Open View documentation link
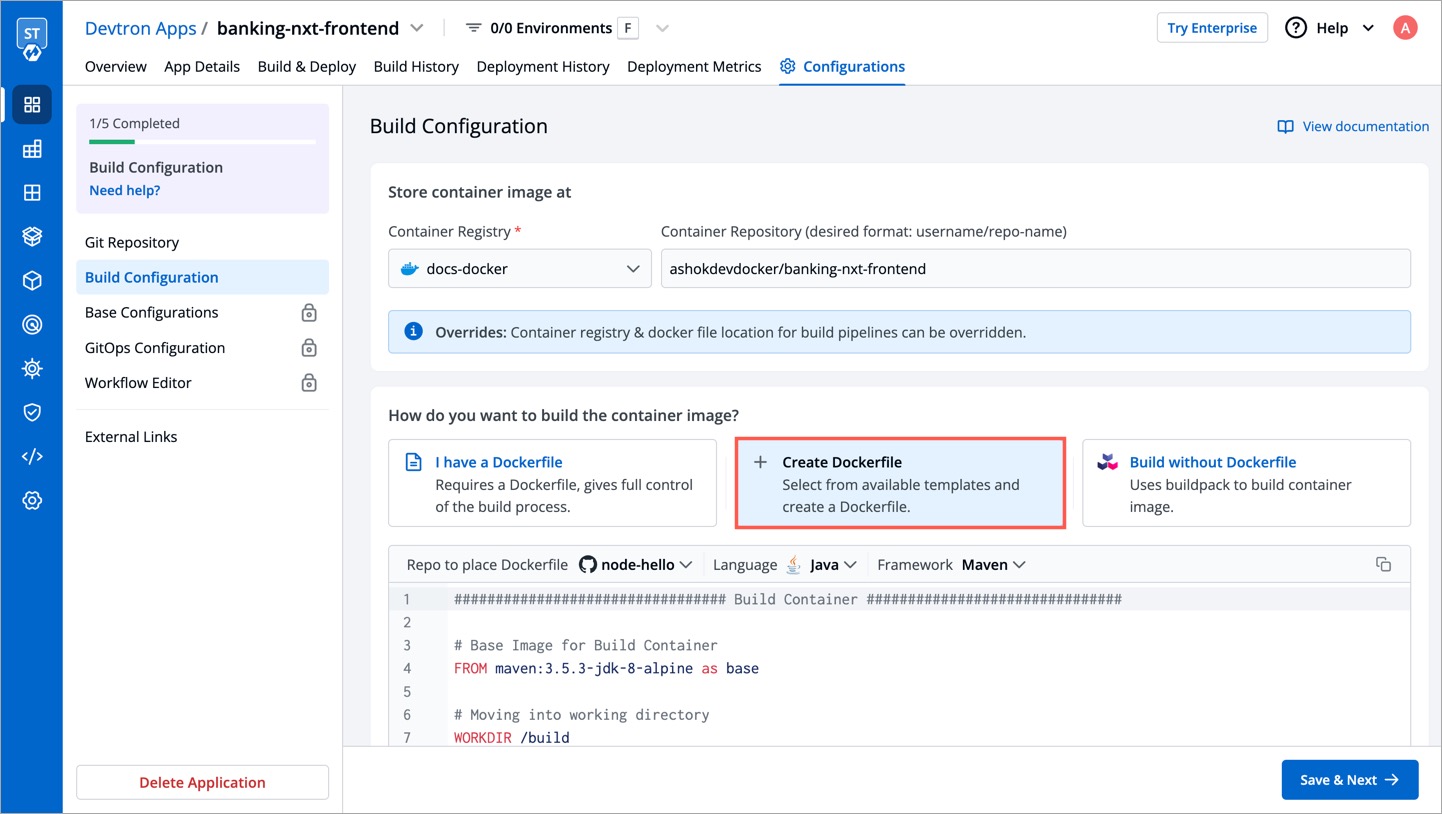Screen dimensions: 1442x814 (x=1352, y=126)
